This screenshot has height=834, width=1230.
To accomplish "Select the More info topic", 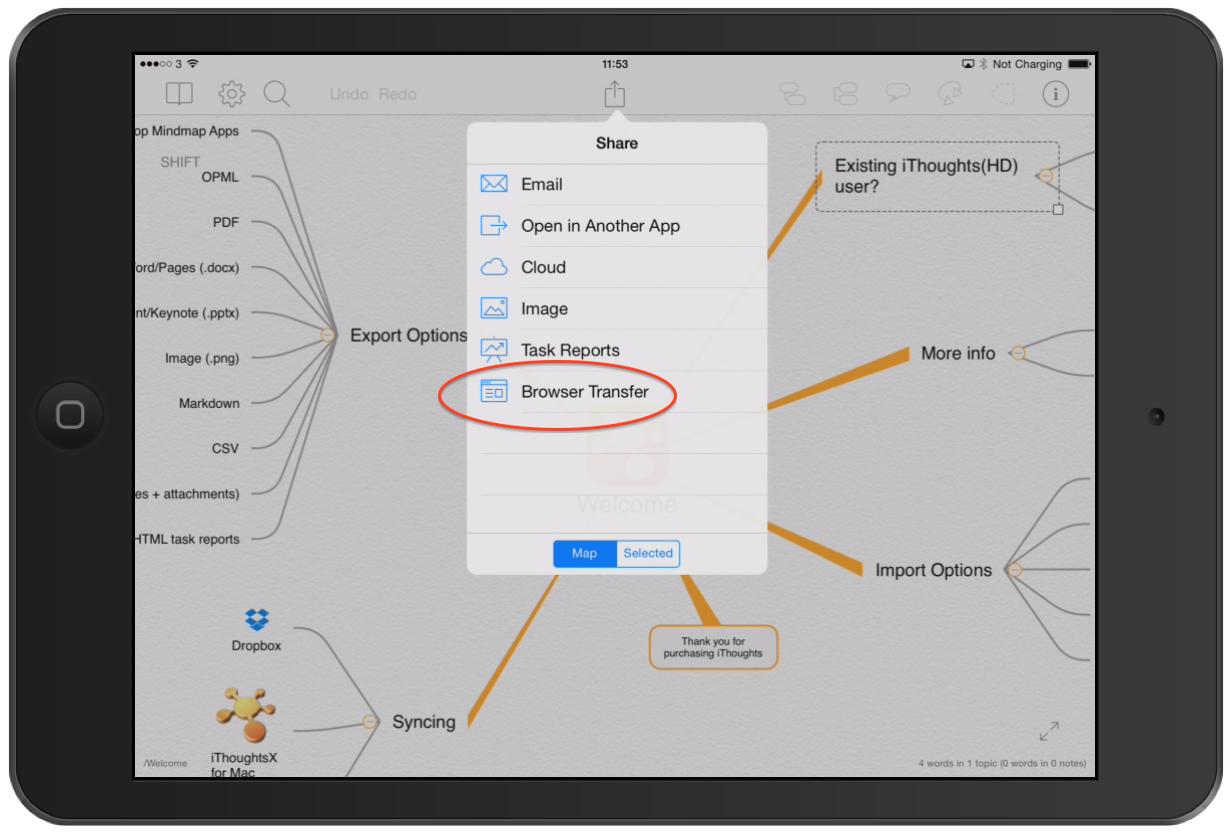I will pos(958,353).
